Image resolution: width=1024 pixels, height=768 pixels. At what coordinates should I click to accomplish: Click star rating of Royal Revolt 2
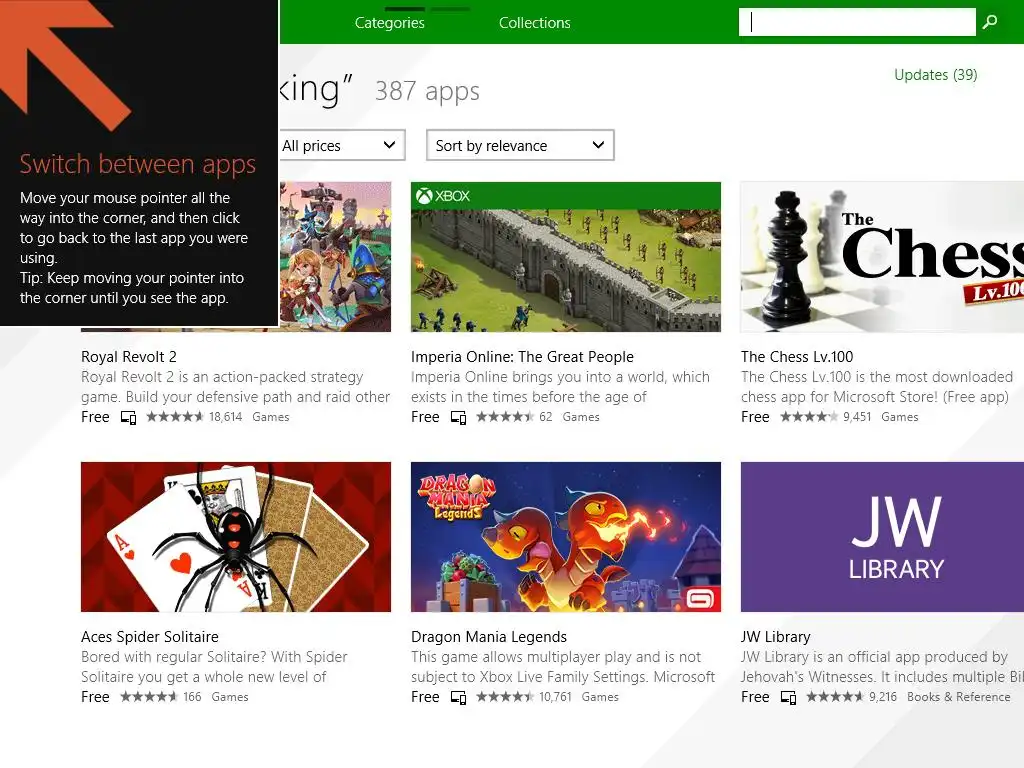175,417
